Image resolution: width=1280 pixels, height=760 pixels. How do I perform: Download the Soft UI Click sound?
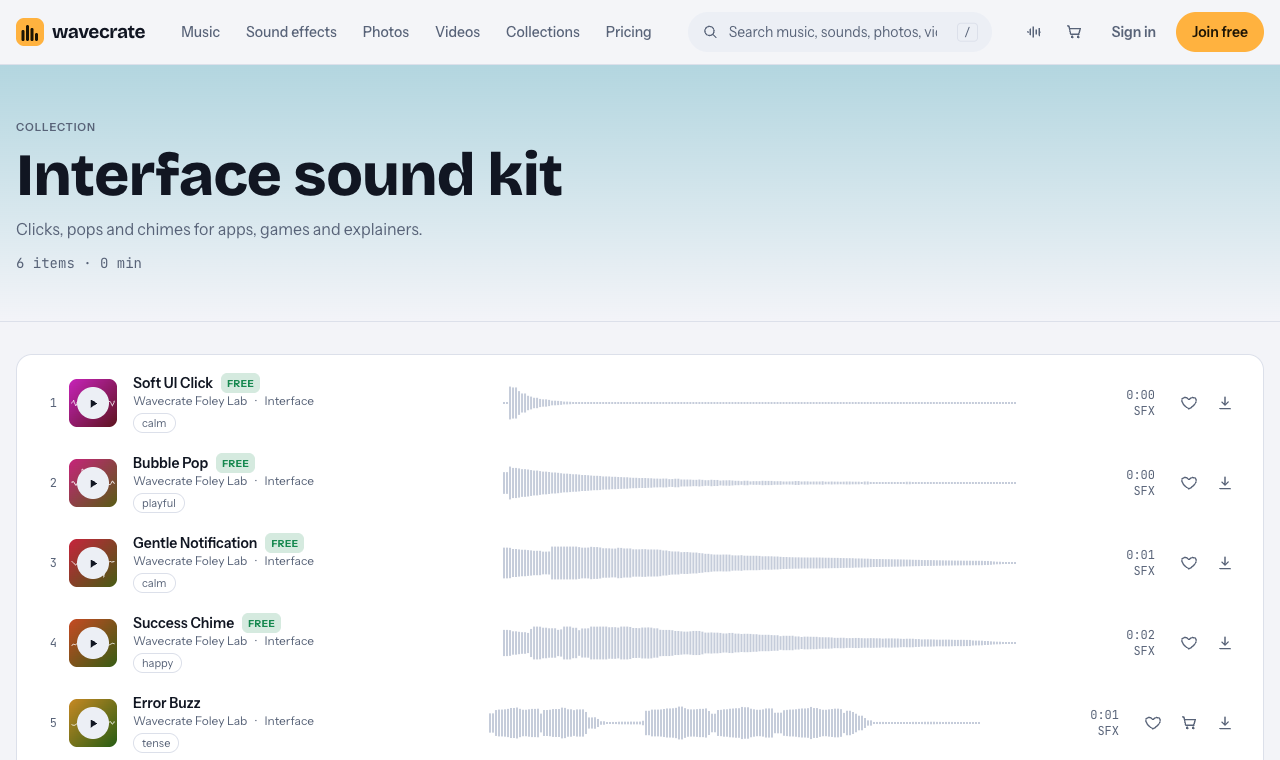[x=1225, y=403]
